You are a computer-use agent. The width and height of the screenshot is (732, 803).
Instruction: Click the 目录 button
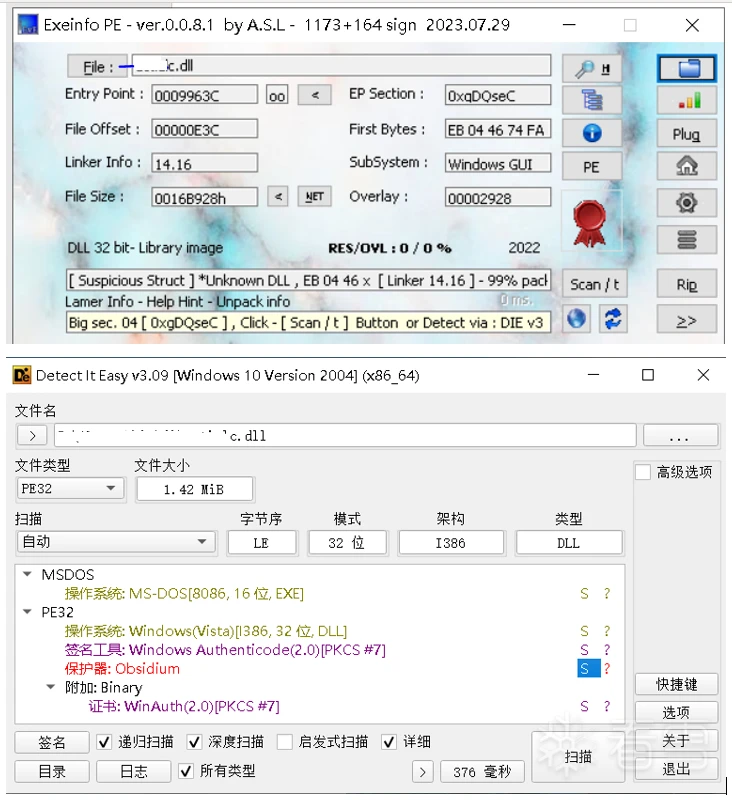tap(52, 771)
